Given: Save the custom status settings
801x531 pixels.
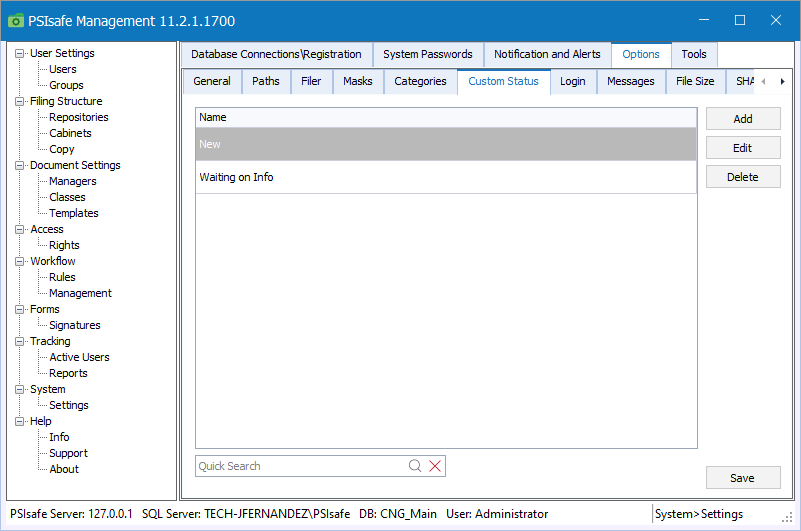Looking at the screenshot, I should [743, 478].
